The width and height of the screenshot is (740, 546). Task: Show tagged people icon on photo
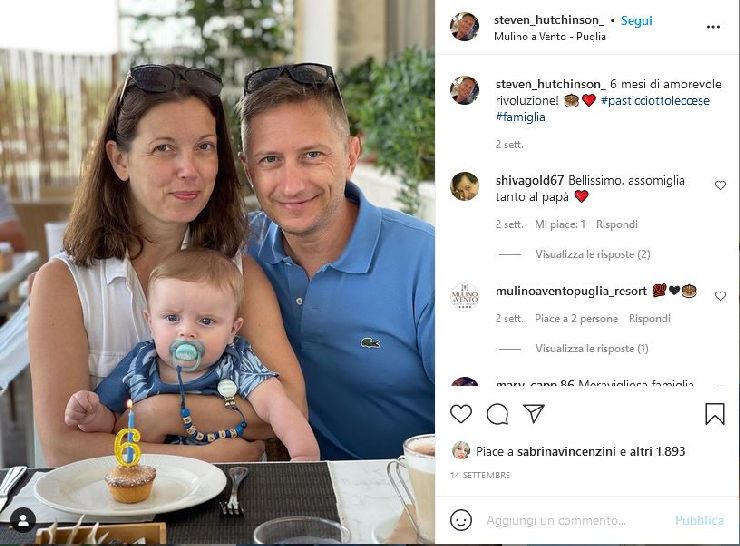coord(23,521)
